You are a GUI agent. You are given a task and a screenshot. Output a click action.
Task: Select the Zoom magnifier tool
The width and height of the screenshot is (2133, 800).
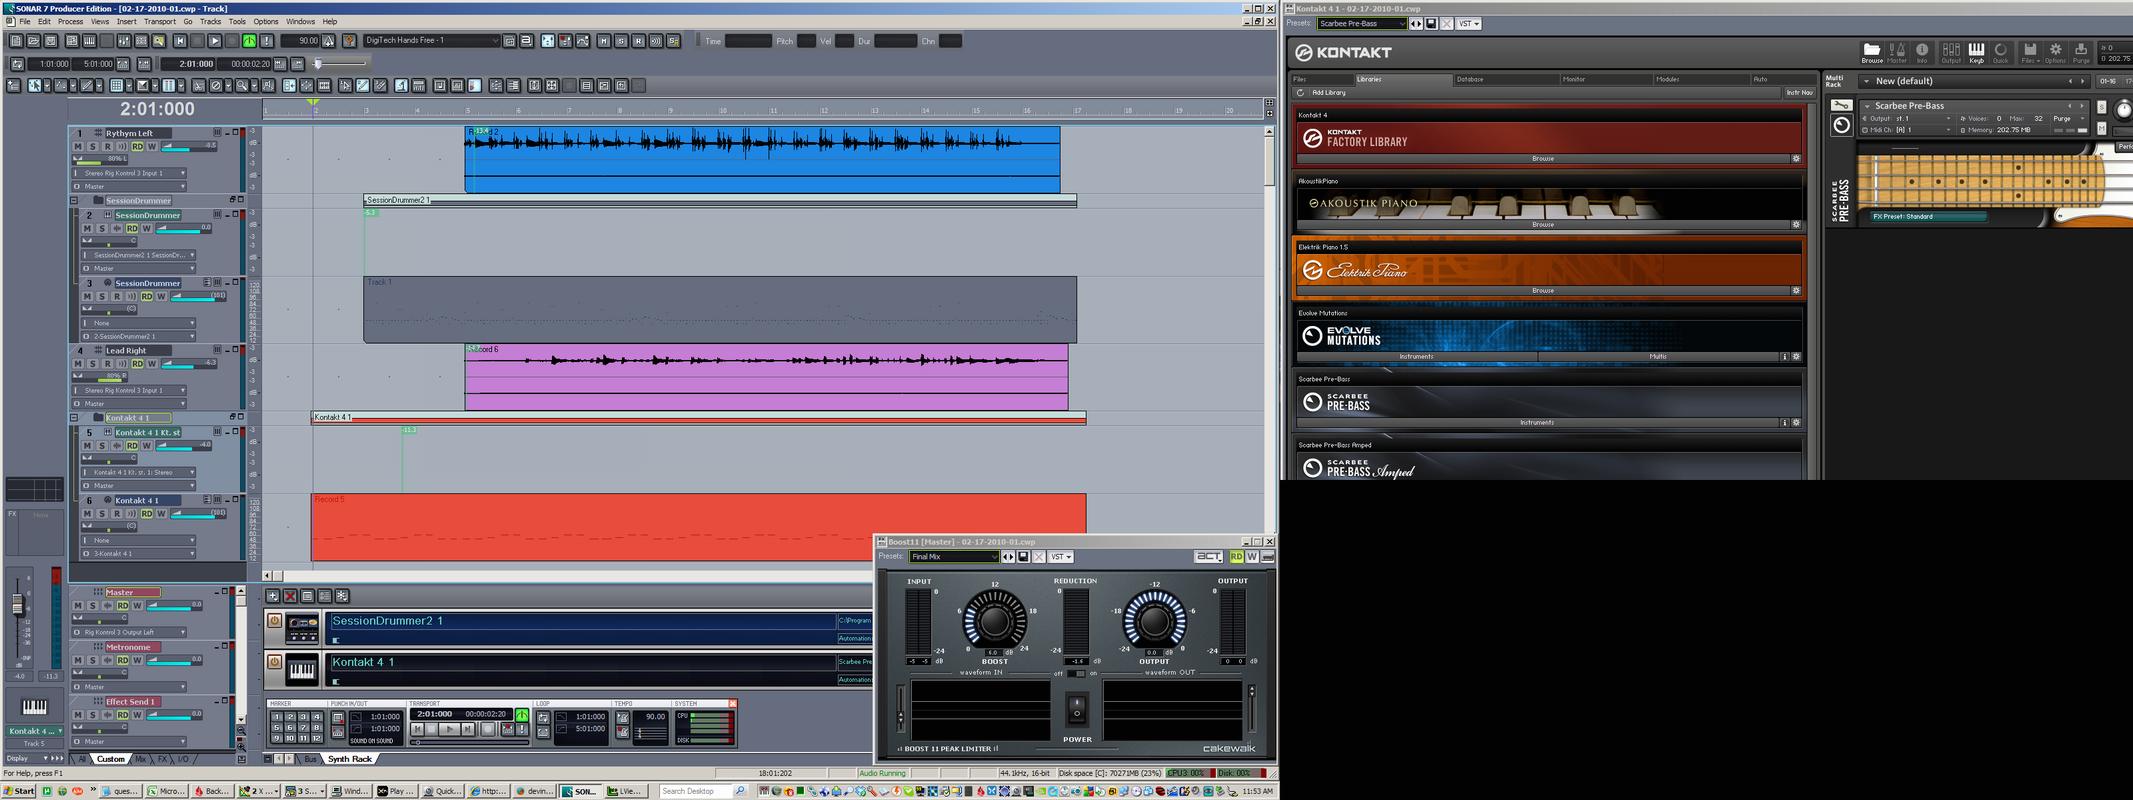tap(242, 86)
